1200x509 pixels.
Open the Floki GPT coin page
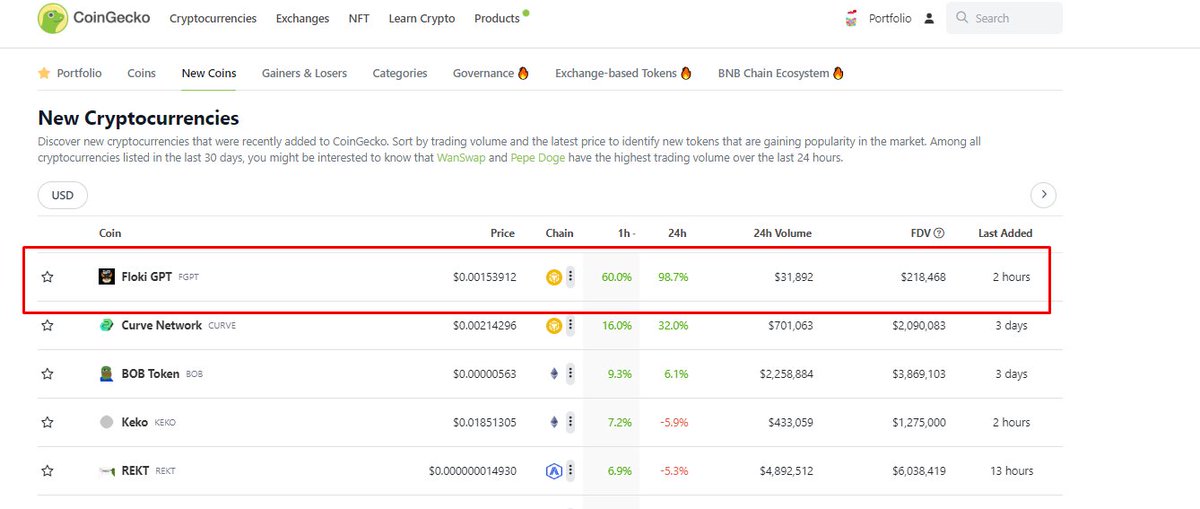[147, 277]
